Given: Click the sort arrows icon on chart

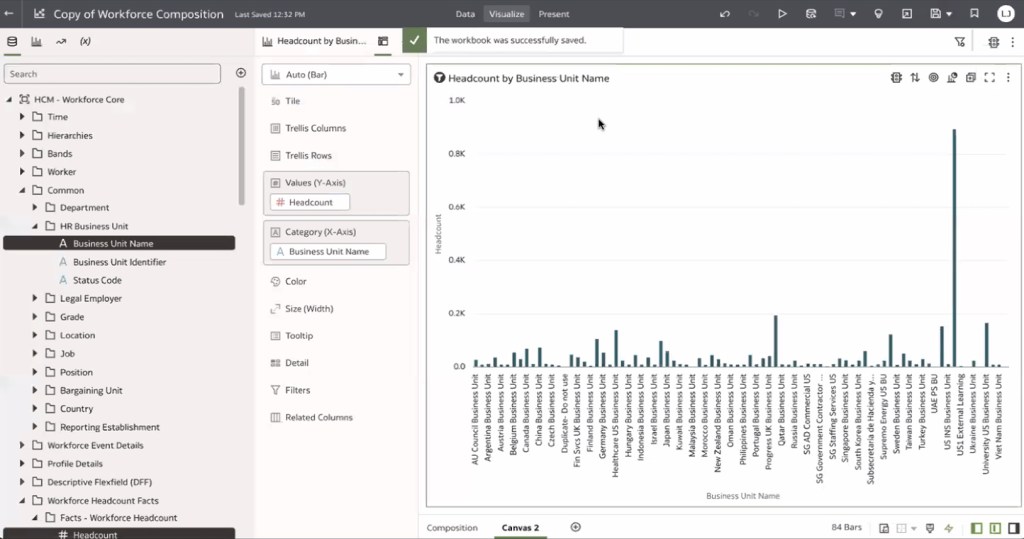Looking at the screenshot, I should coord(914,78).
